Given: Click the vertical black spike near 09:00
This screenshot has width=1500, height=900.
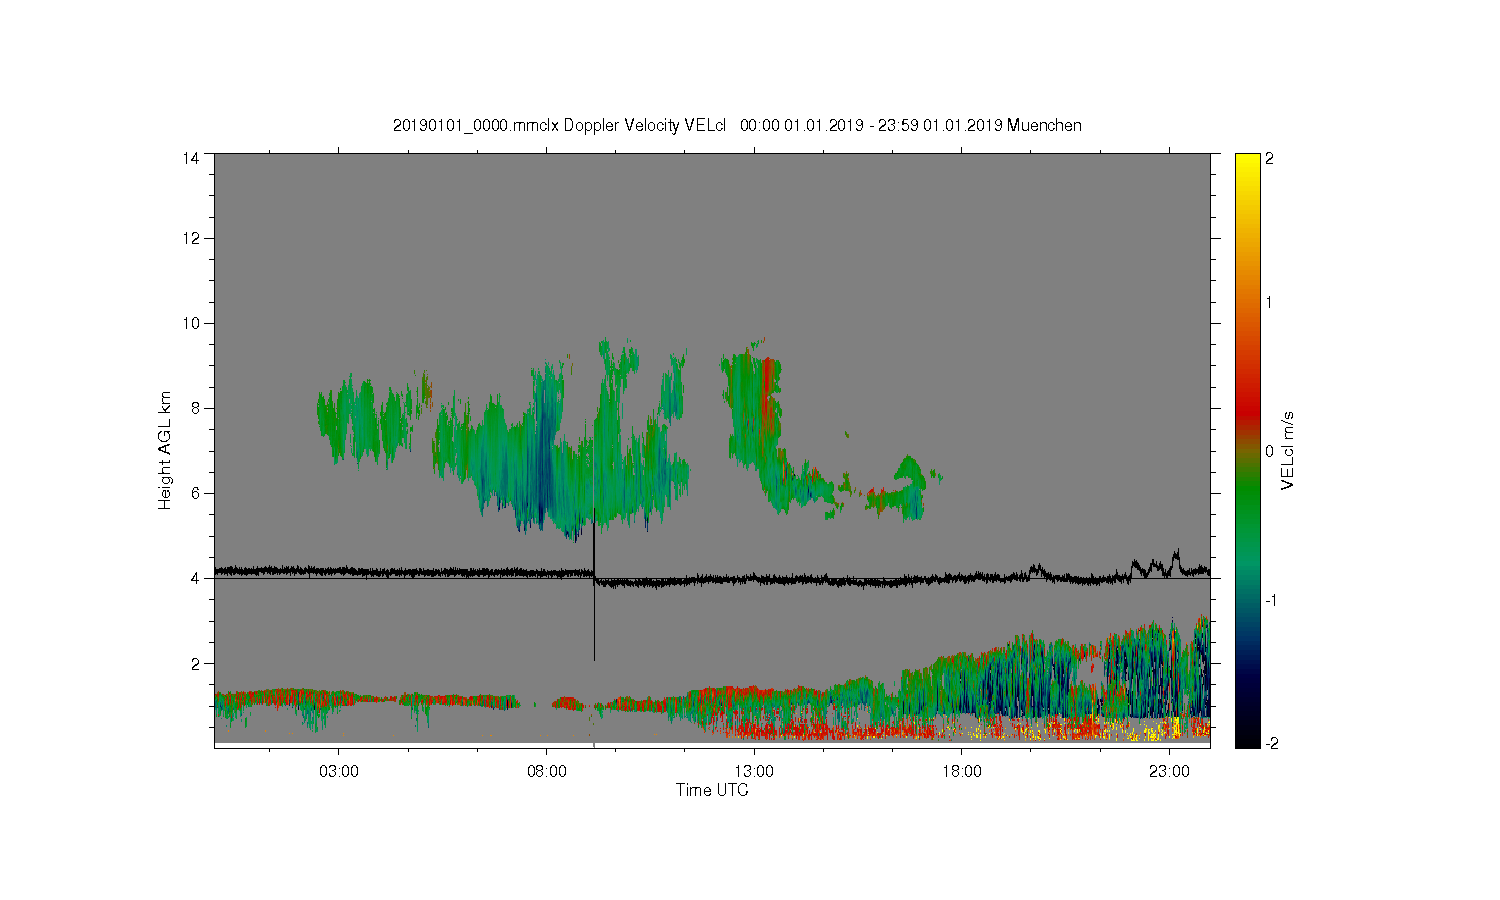Looking at the screenshot, I should click(x=594, y=585).
